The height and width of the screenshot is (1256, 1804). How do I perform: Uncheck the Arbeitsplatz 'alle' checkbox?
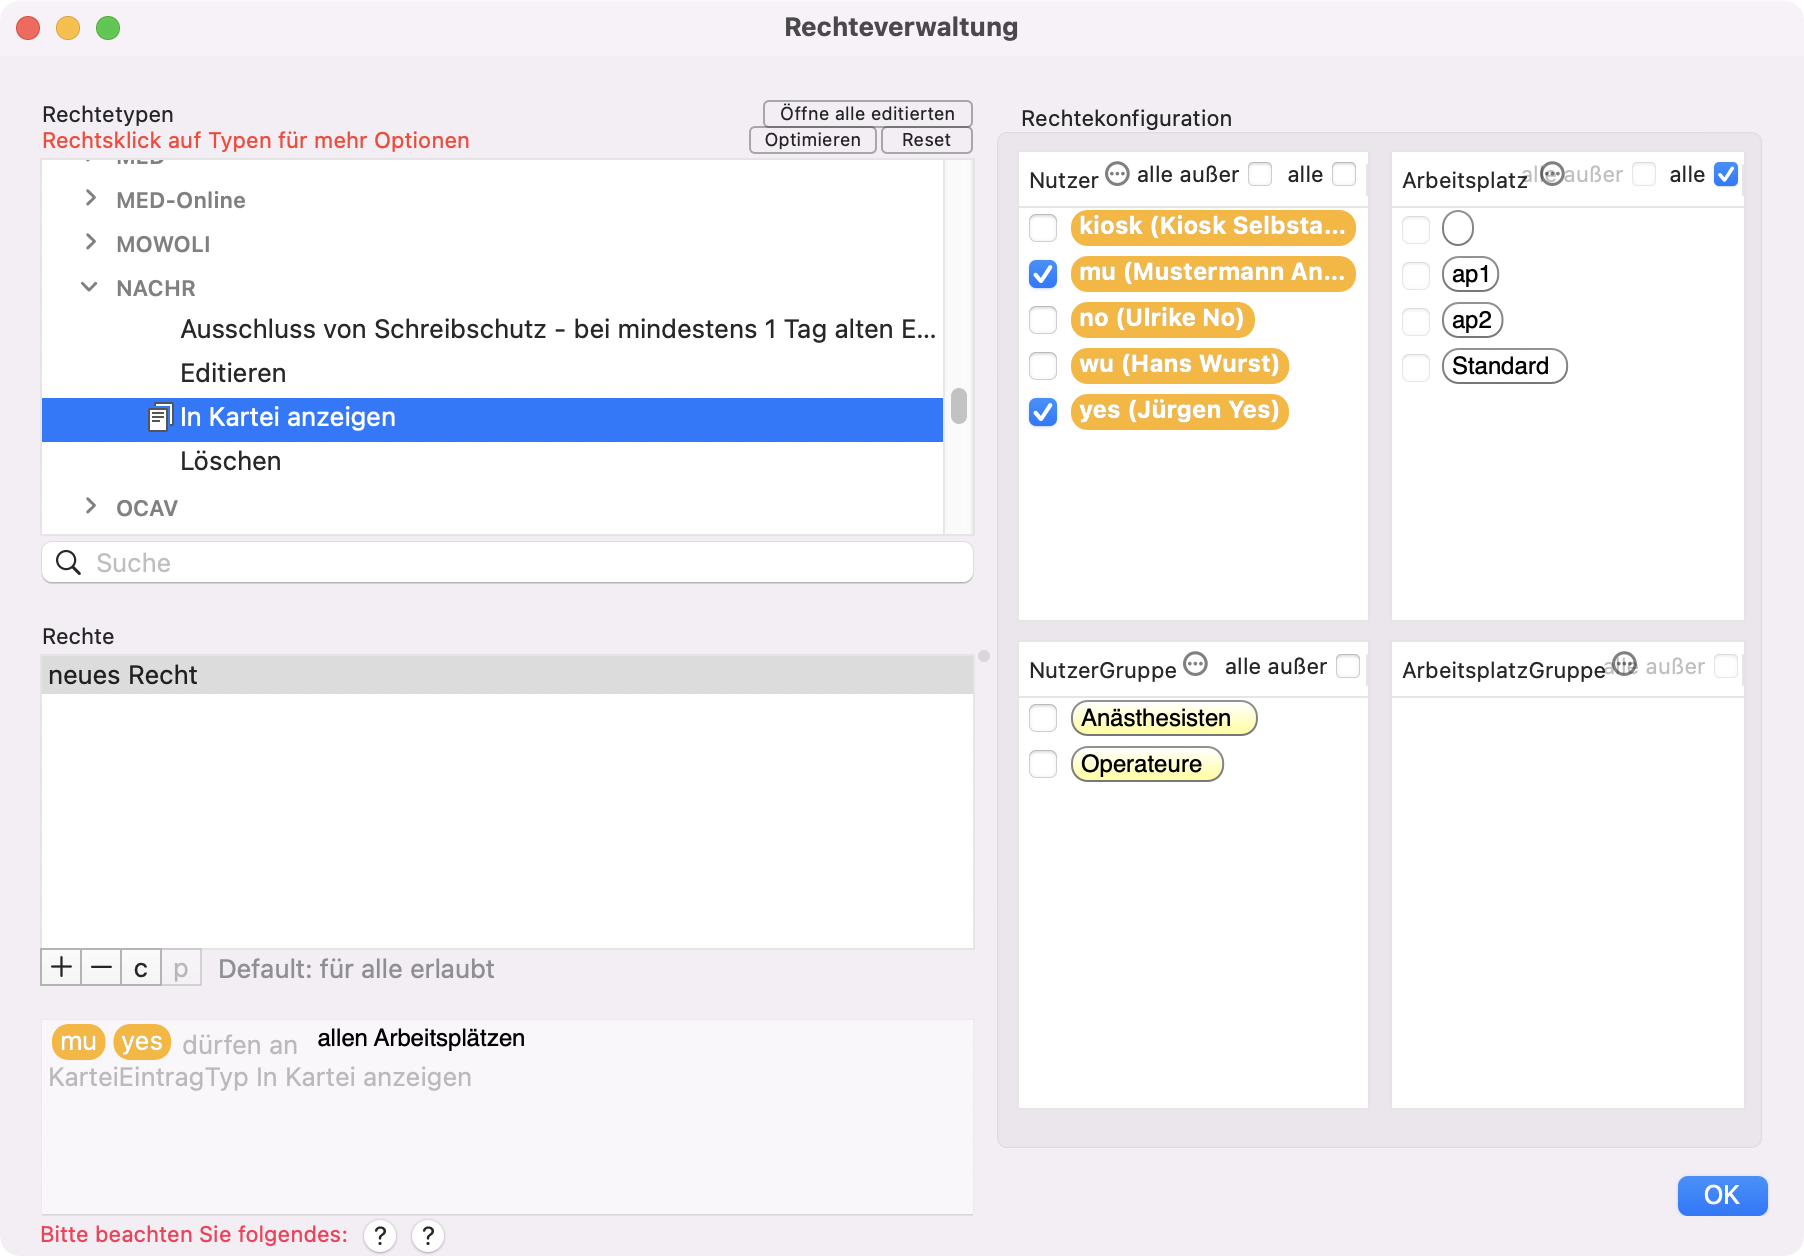(x=1726, y=174)
